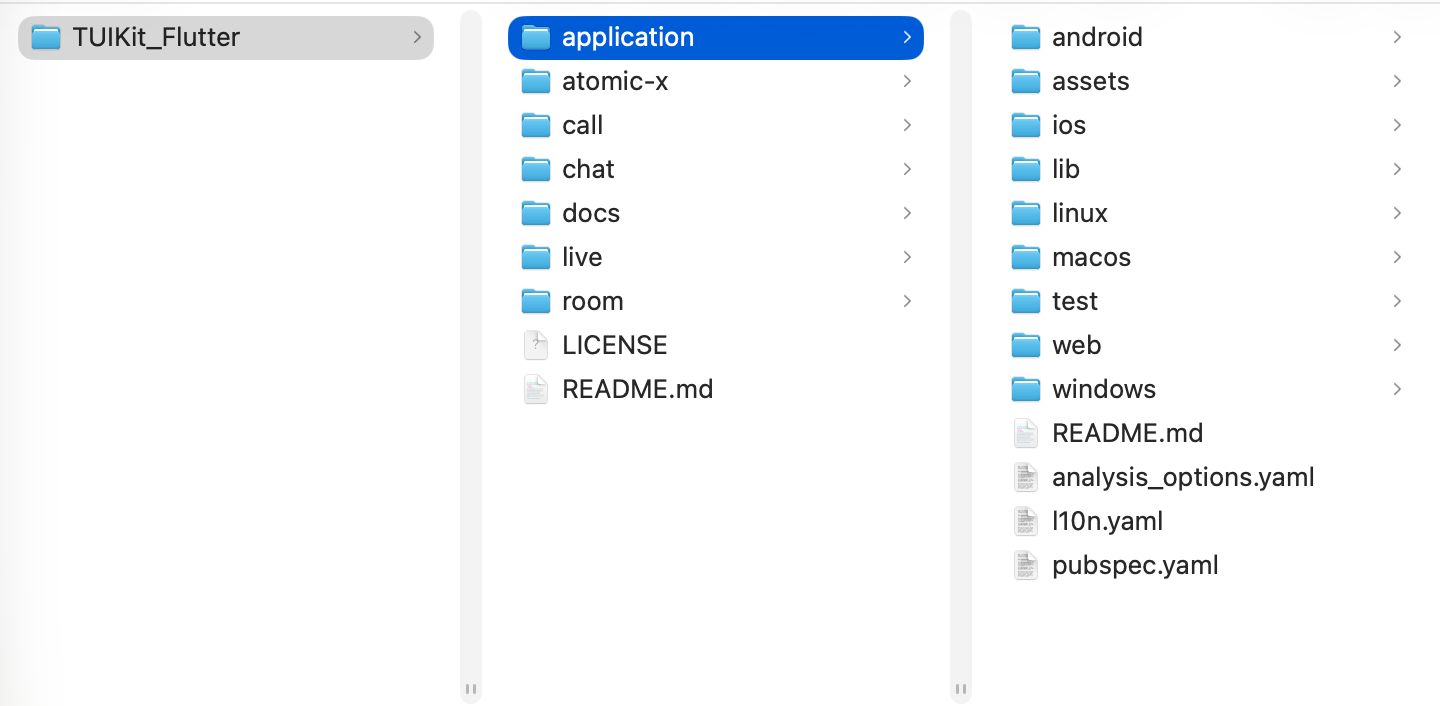Click the l10n.yaml file icon

[x=1026, y=521]
